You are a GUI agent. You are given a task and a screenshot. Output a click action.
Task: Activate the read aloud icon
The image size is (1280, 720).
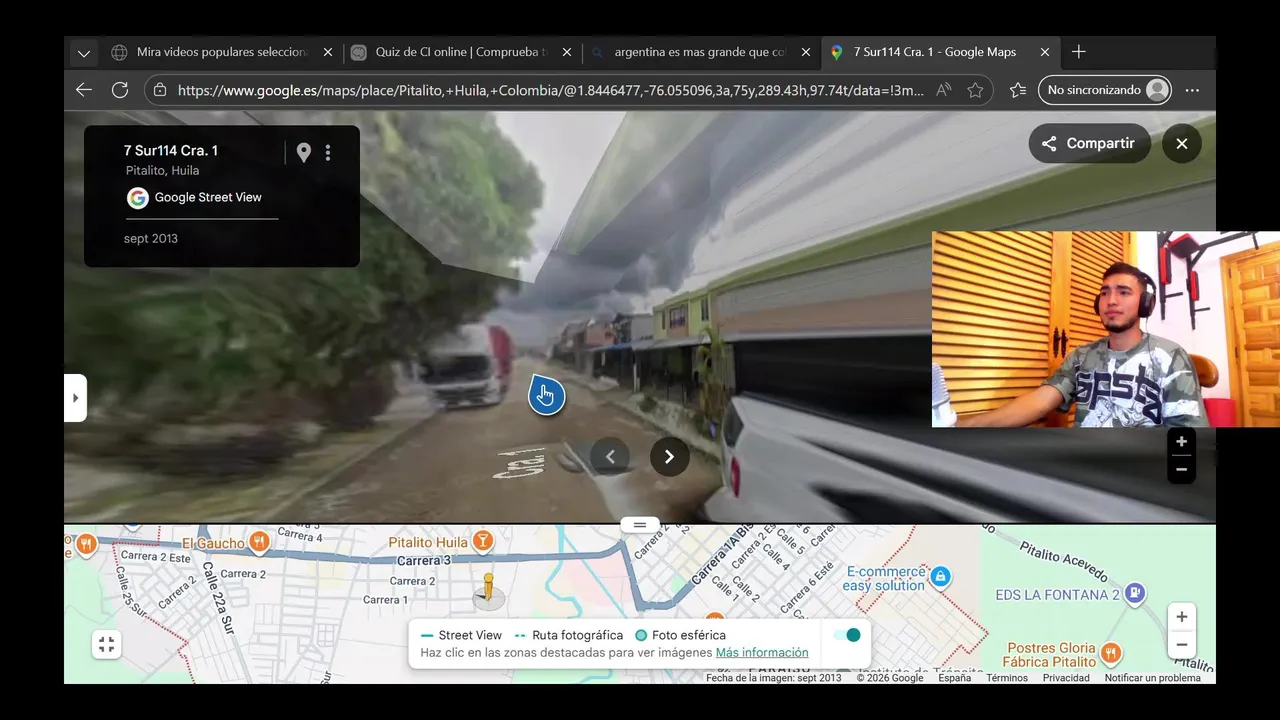pos(943,90)
